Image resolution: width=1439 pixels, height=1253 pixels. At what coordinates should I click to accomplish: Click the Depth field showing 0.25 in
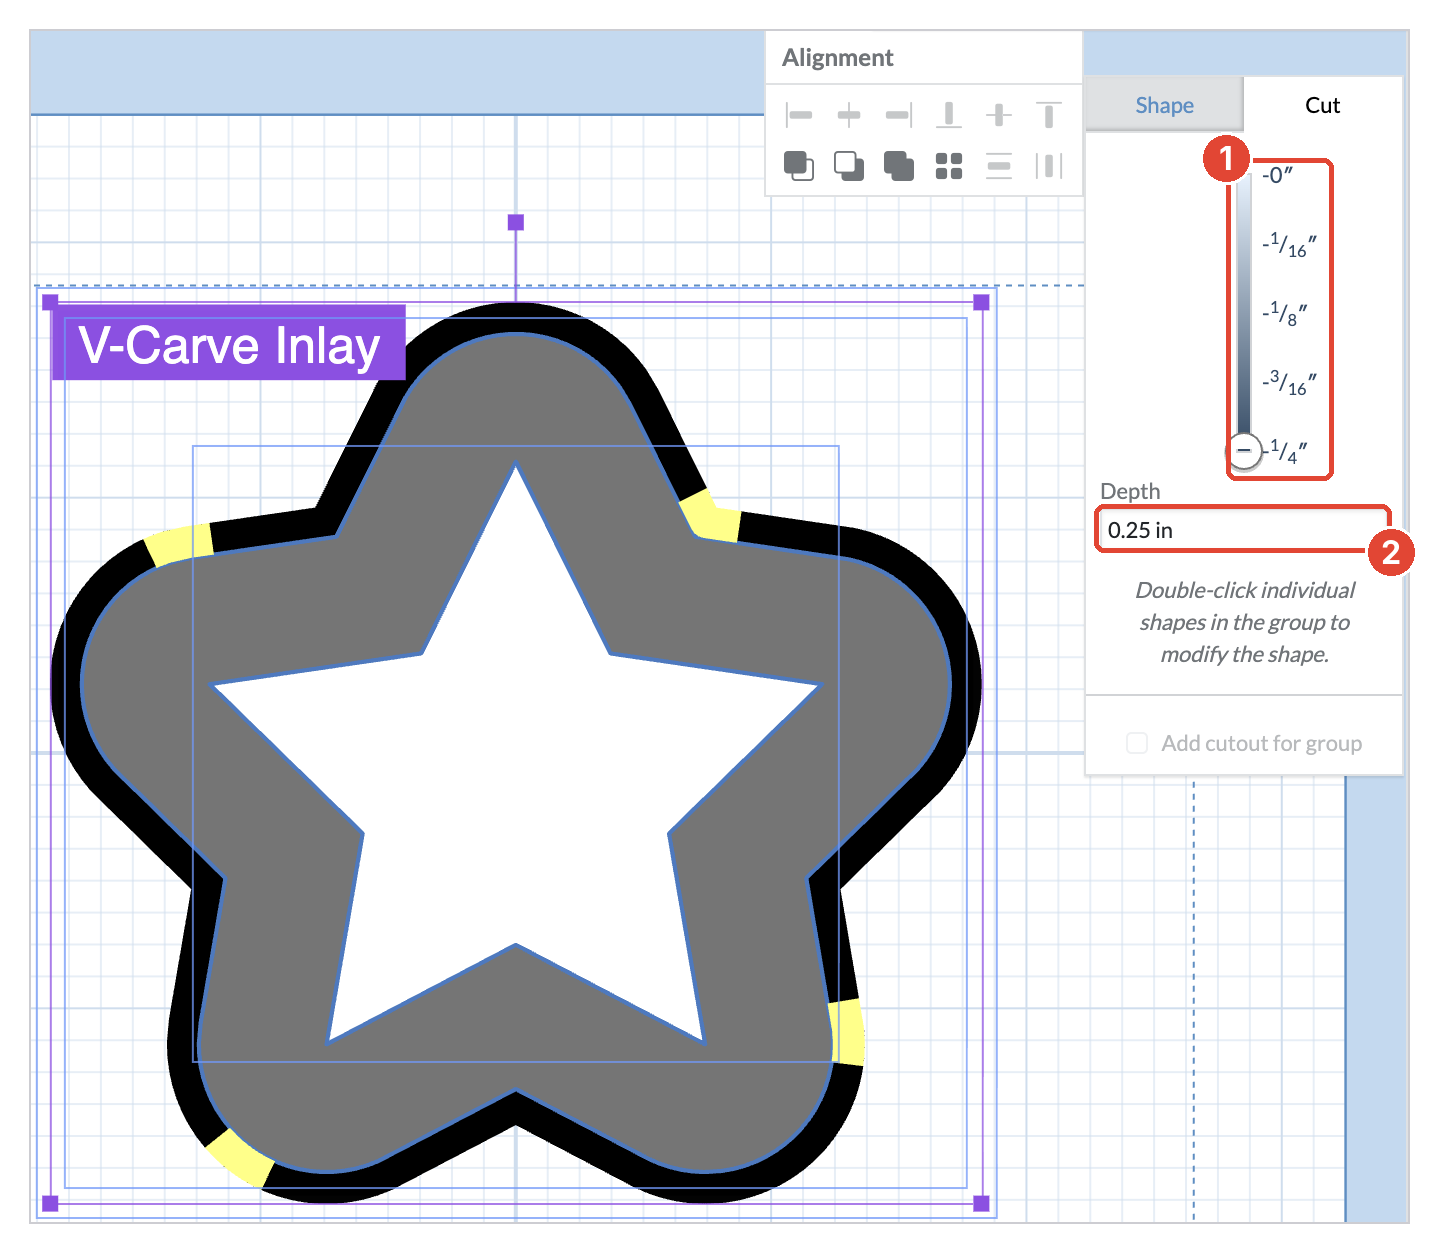[1243, 530]
